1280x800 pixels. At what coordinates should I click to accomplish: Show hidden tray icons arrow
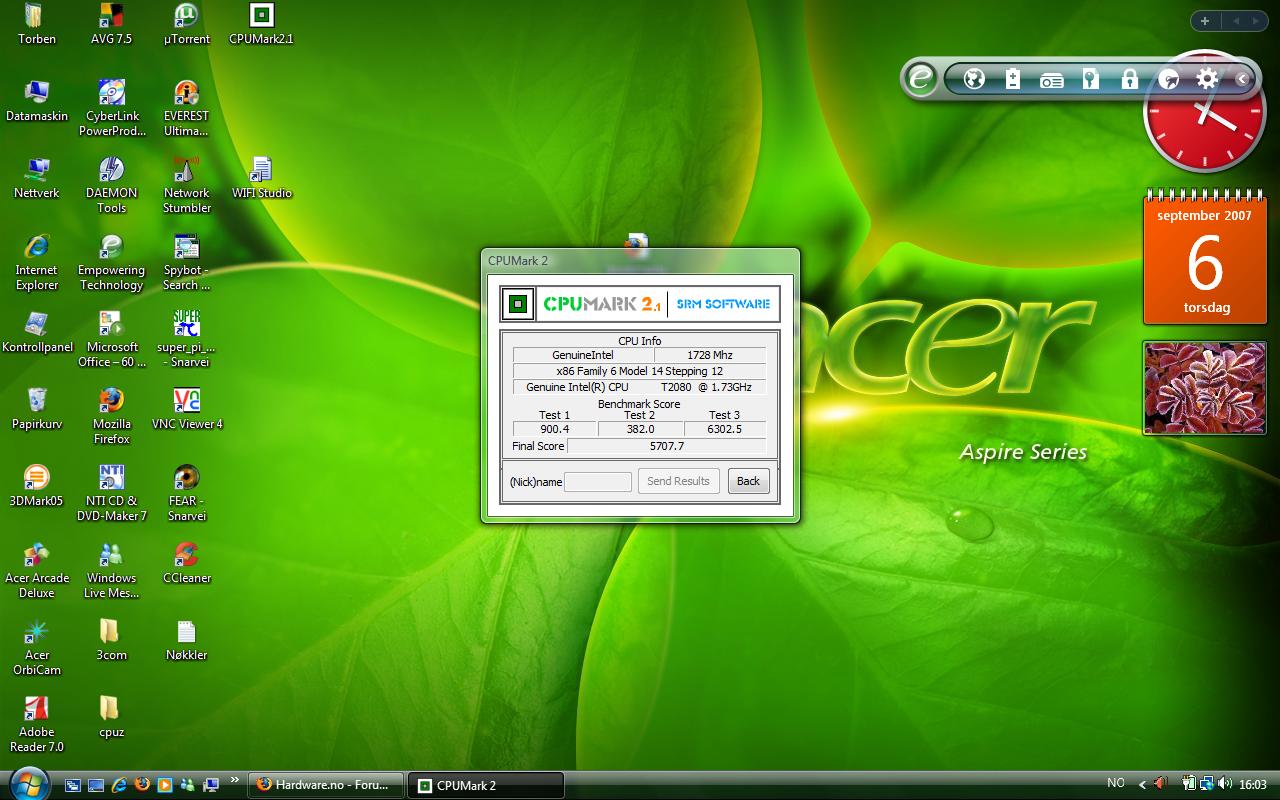[1144, 784]
